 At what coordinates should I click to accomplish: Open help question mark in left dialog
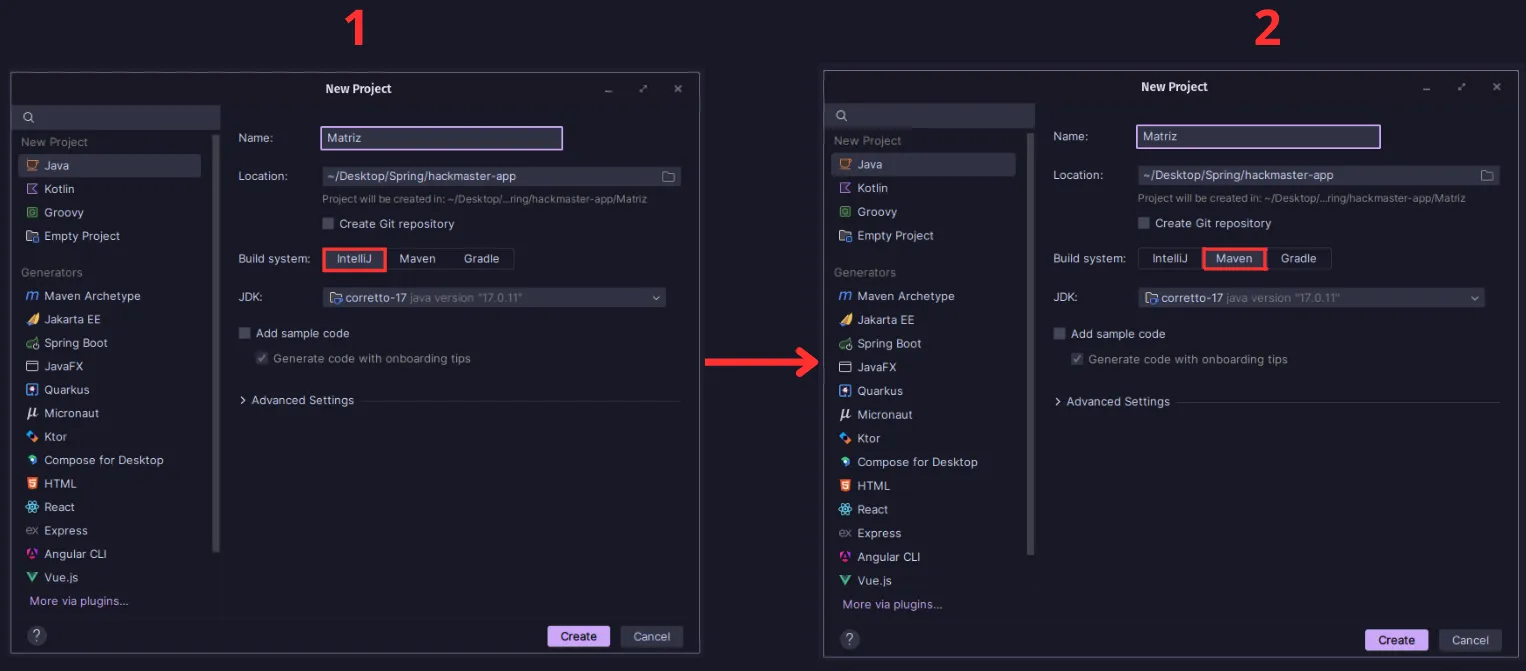click(37, 636)
